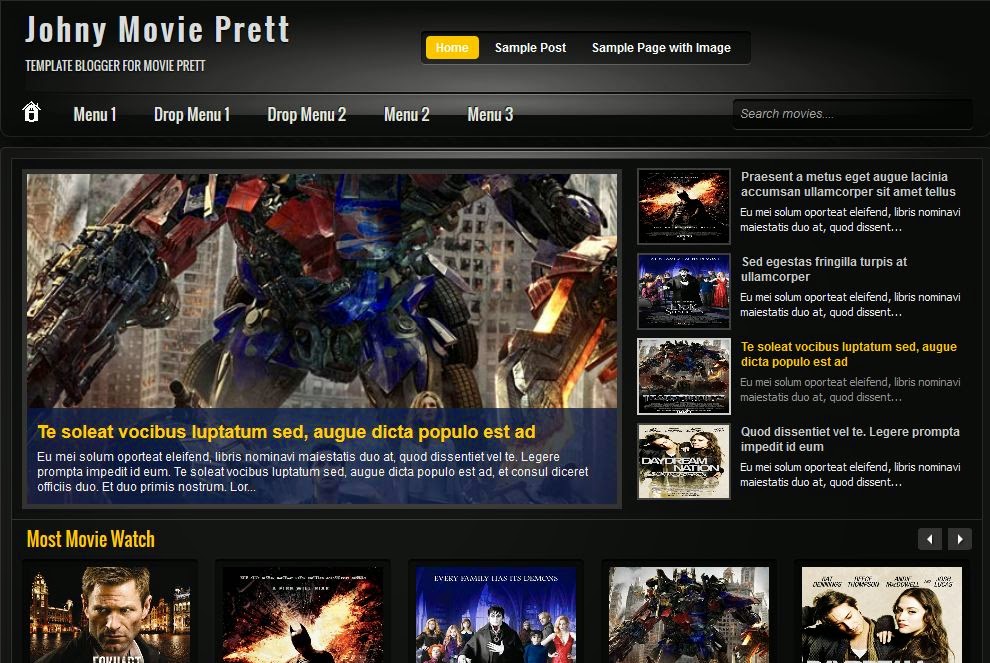The image size is (990, 663).
Task: Select Menu 3 in navigation
Action: [490, 115]
